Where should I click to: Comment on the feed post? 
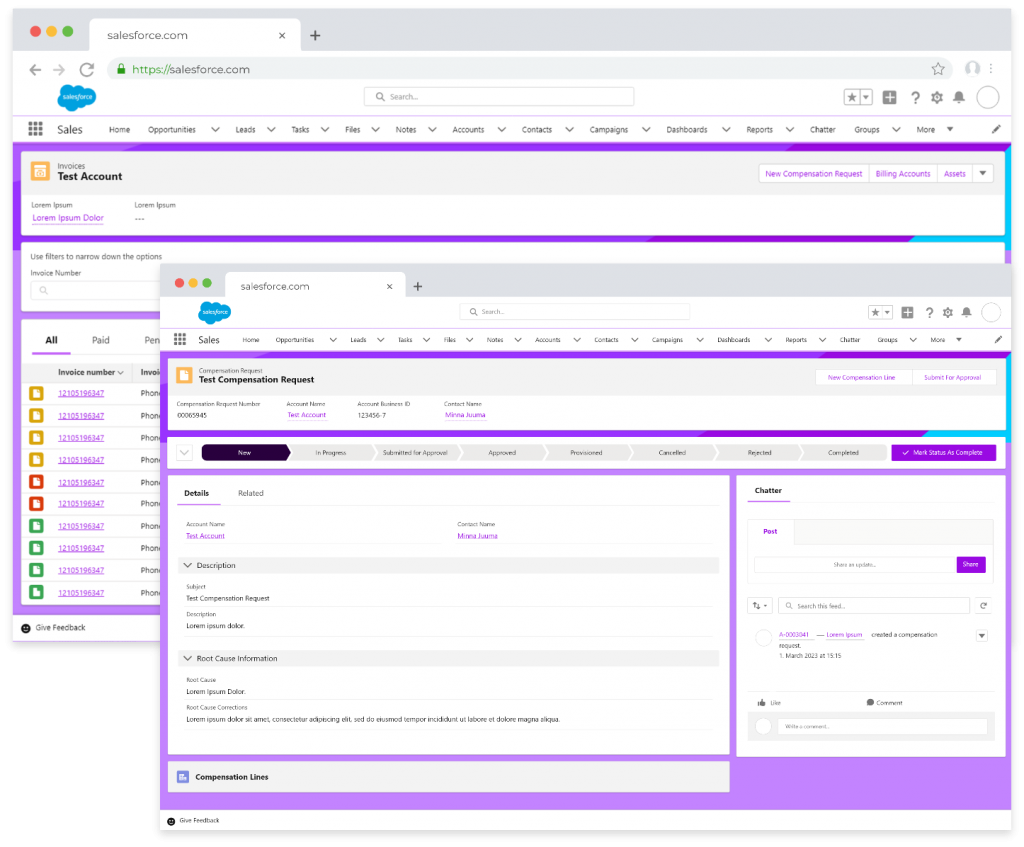coord(884,702)
